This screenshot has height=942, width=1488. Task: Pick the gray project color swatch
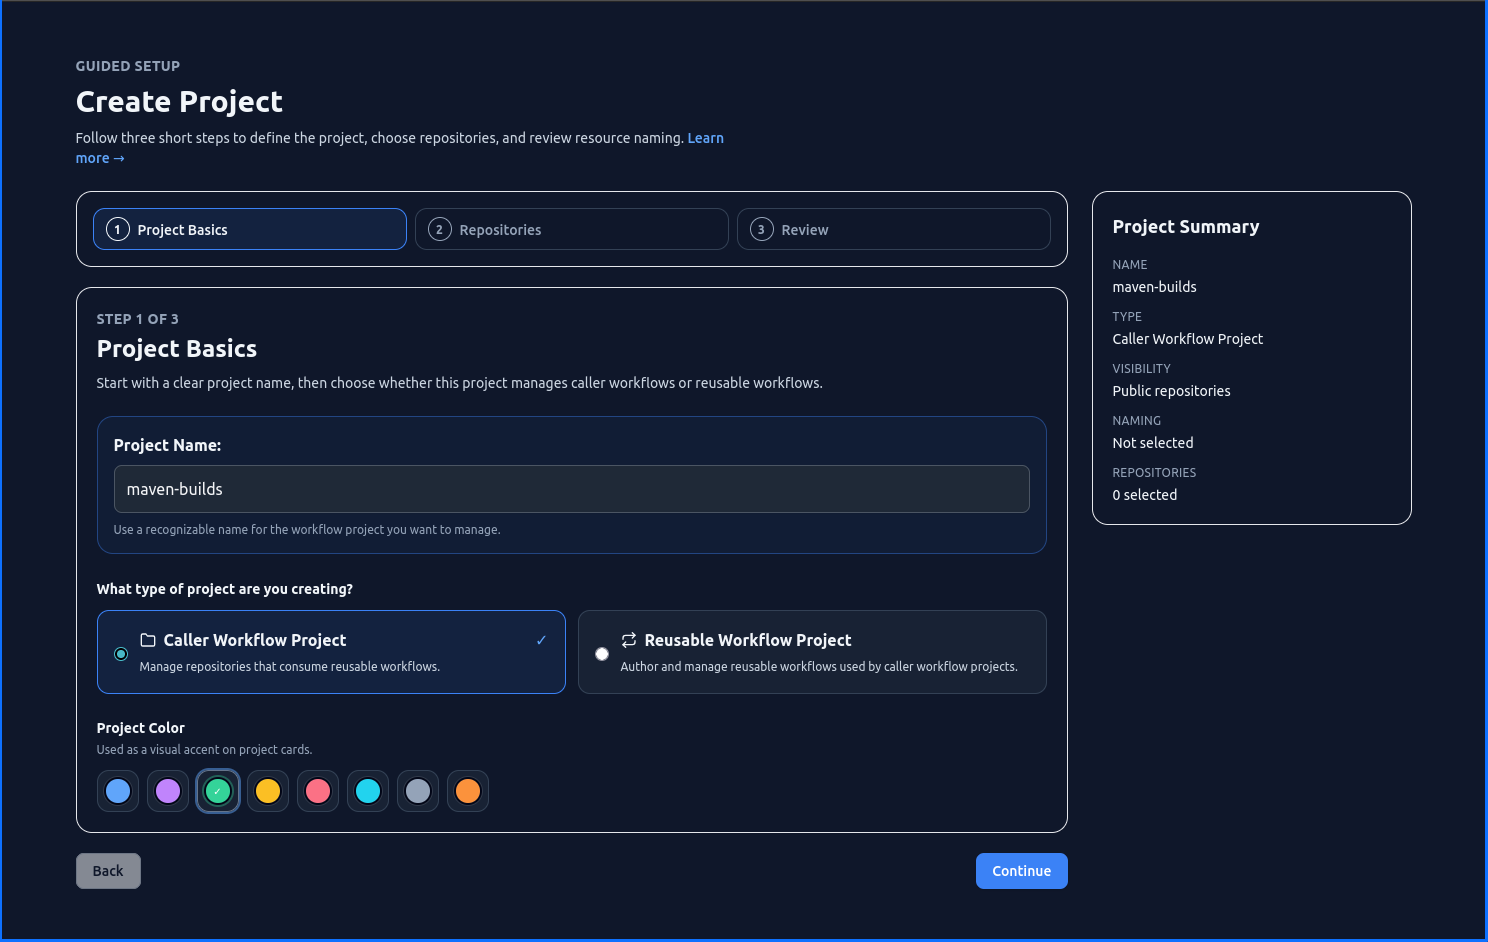pos(418,791)
